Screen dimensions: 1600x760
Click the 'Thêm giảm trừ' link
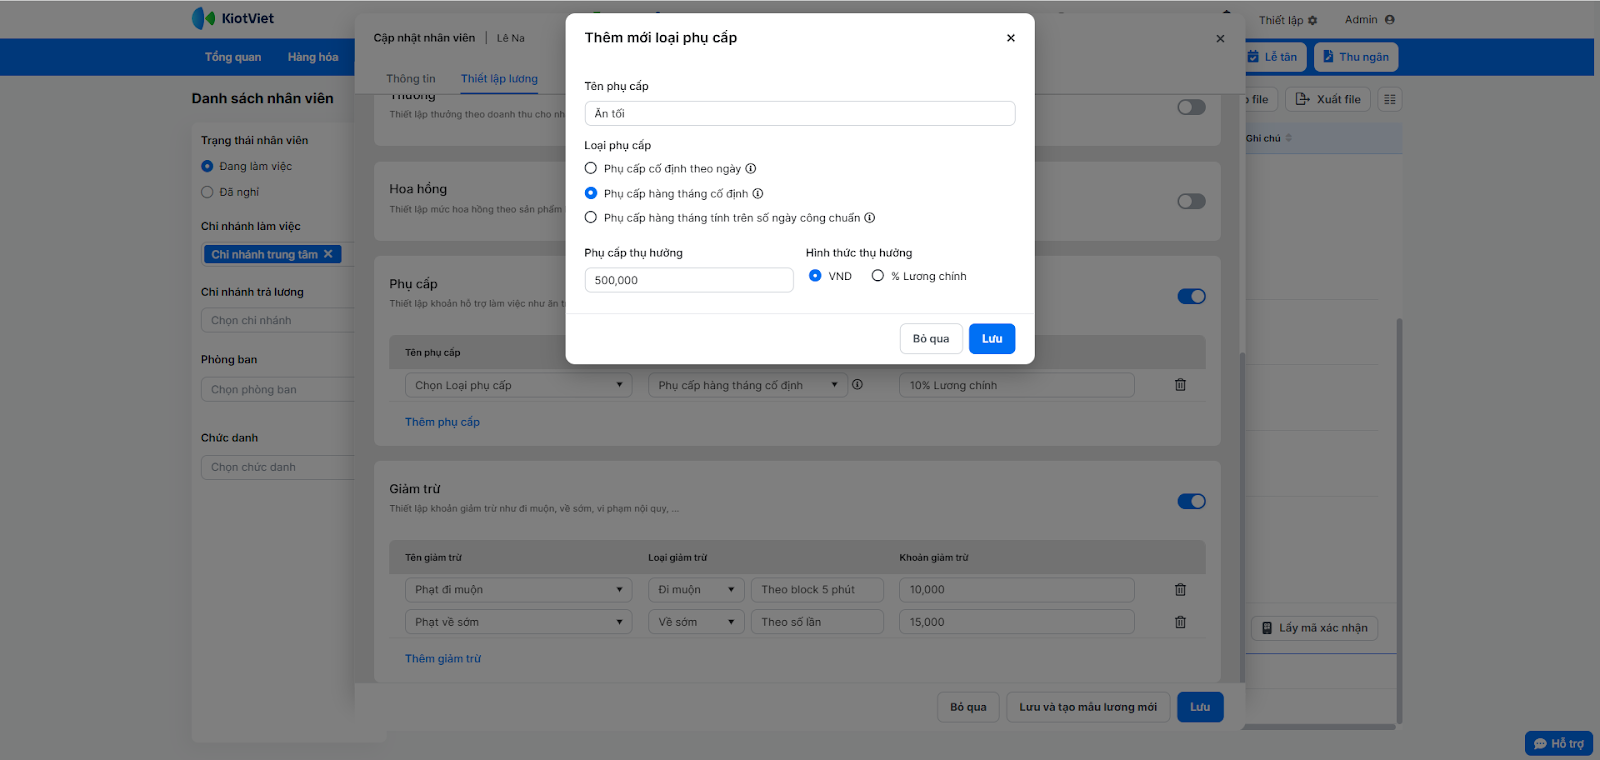click(443, 659)
